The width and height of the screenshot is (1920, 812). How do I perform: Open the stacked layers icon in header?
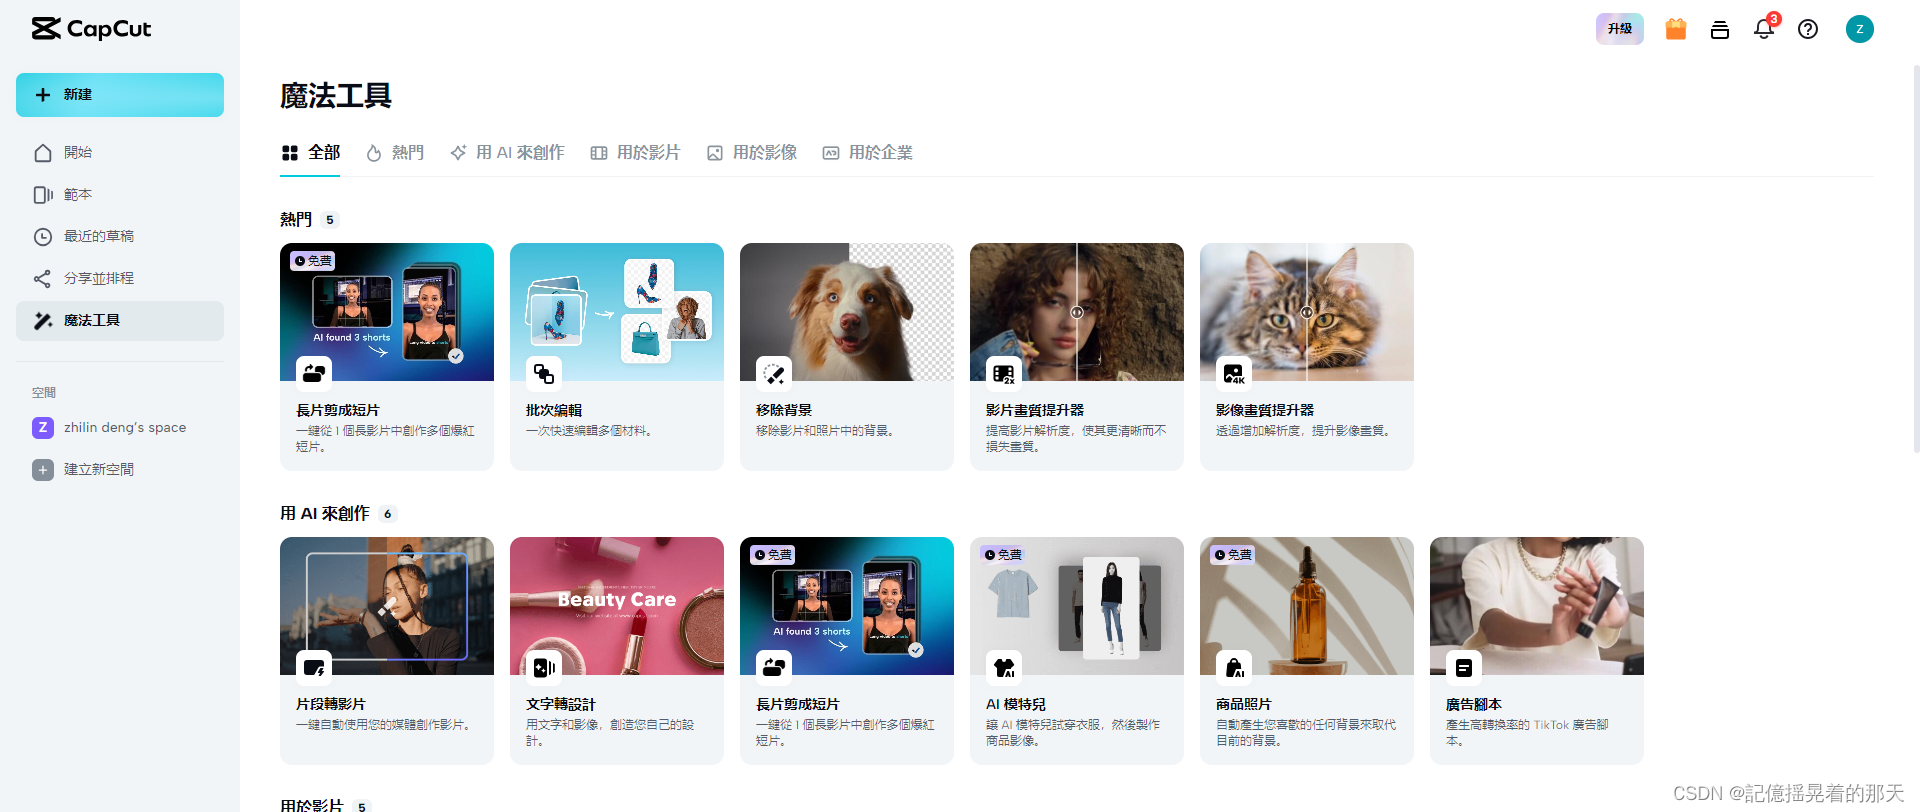1720,29
